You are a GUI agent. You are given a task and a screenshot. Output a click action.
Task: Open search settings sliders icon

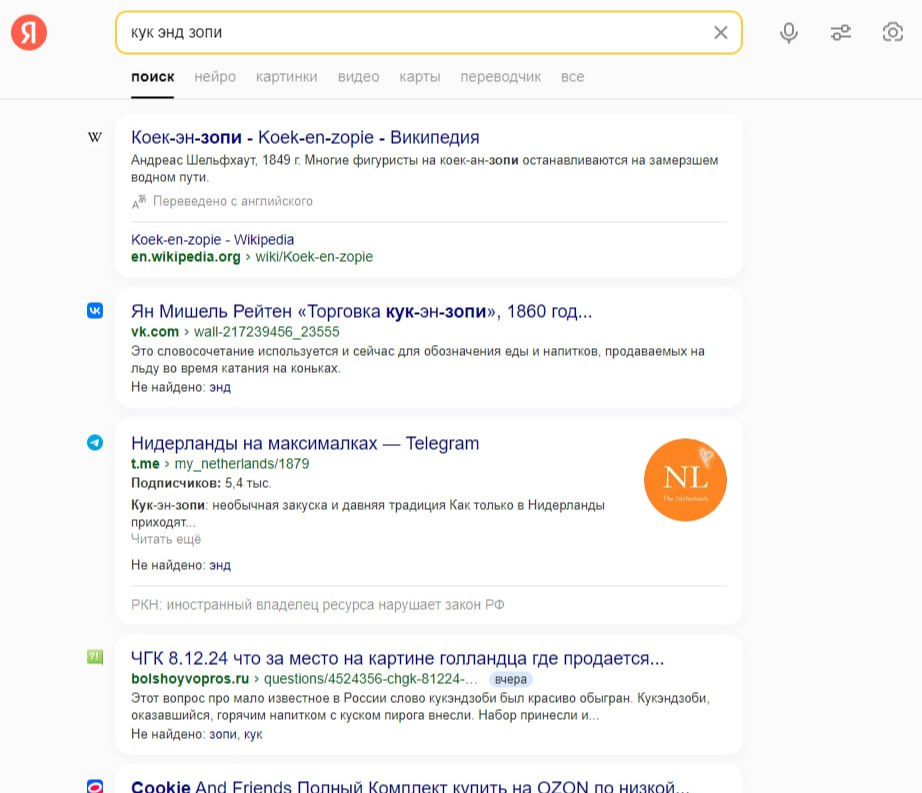tap(841, 32)
